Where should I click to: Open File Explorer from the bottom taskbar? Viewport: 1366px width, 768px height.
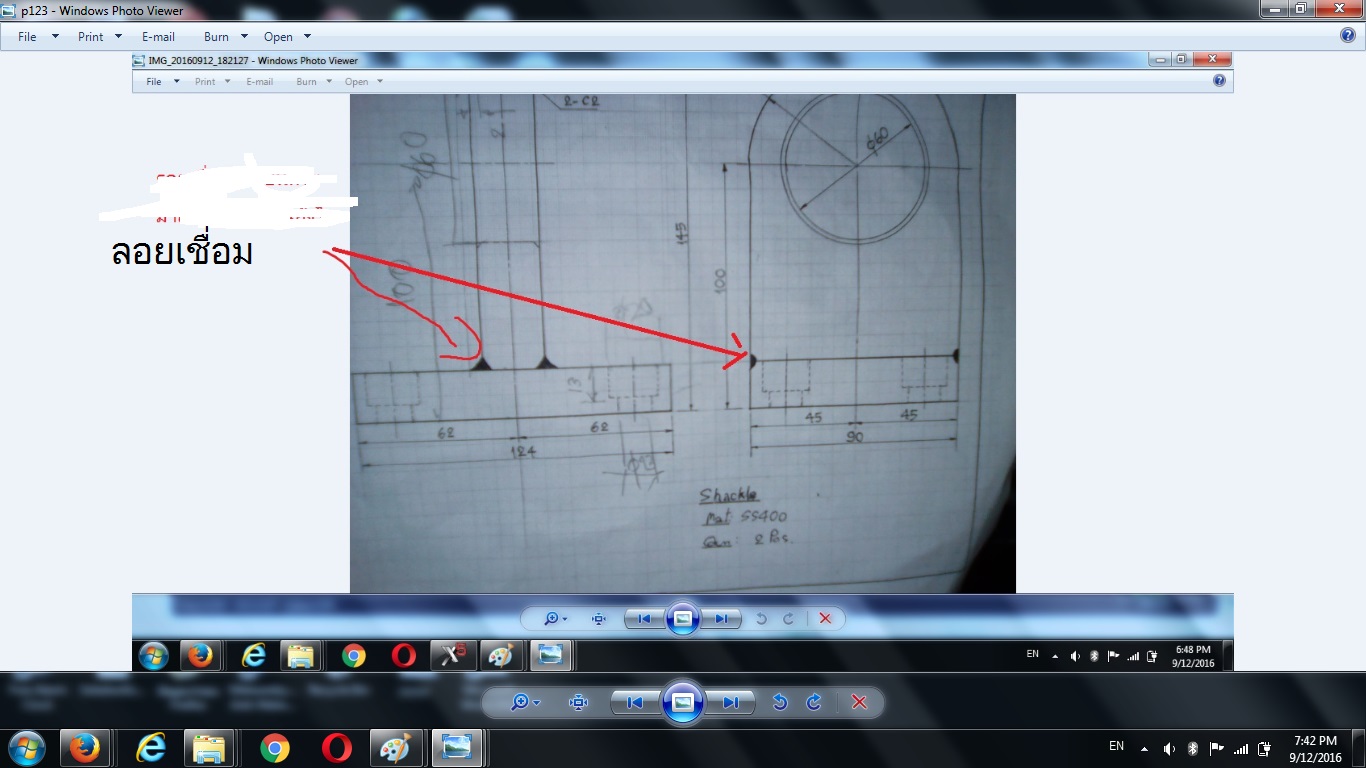pyautogui.click(x=211, y=748)
